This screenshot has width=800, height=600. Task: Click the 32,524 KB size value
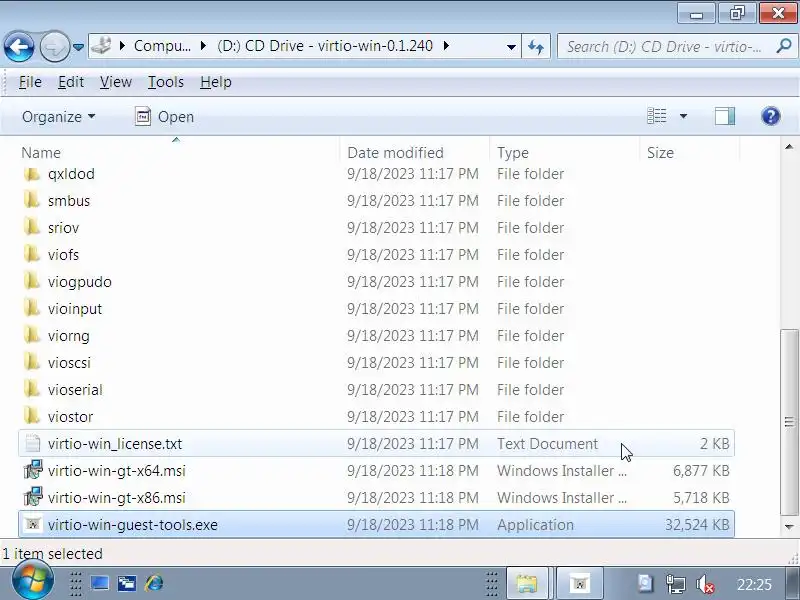[697, 525]
